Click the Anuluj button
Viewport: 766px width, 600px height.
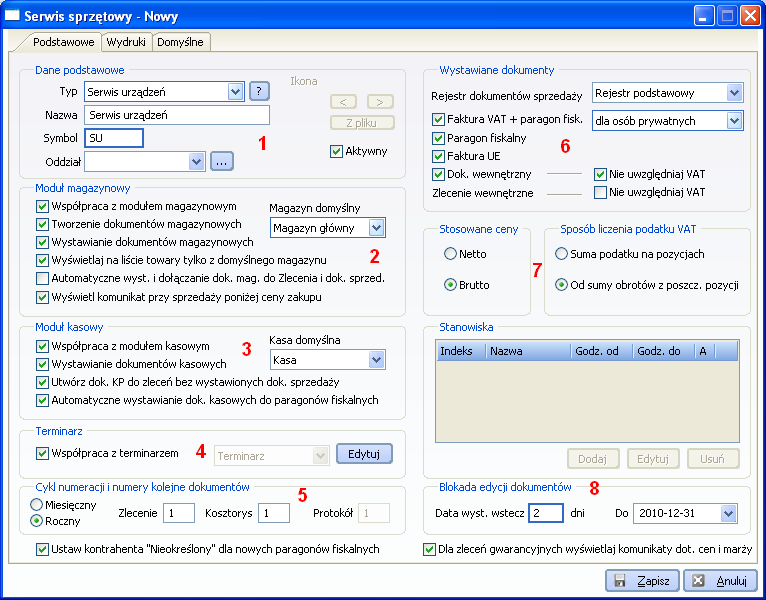point(722,581)
